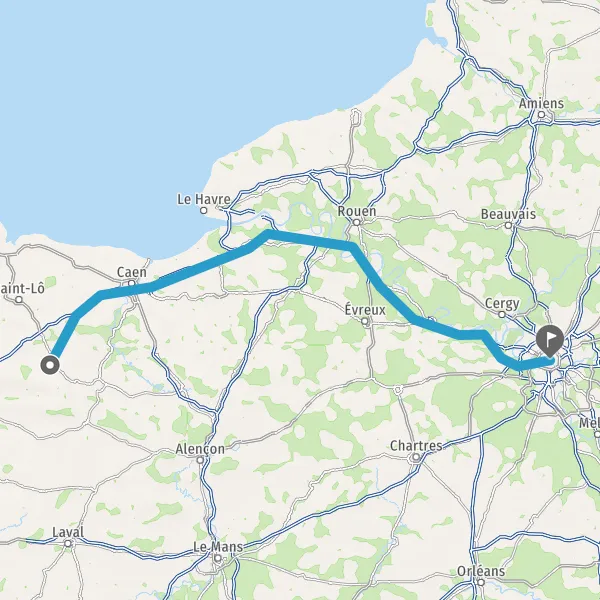Image resolution: width=600 pixels, height=600 pixels.
Task: Click the Évreux city marker
Action: pos(365,321)
